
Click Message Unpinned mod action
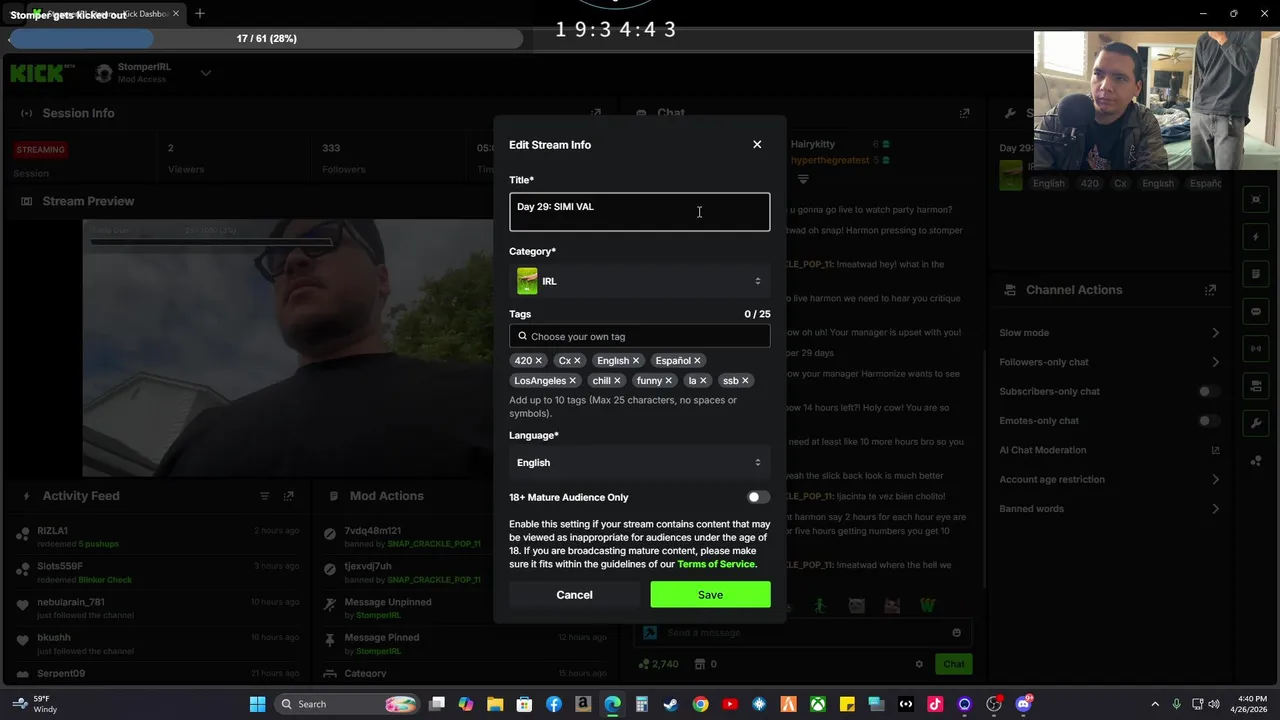[x=388, y=602]
